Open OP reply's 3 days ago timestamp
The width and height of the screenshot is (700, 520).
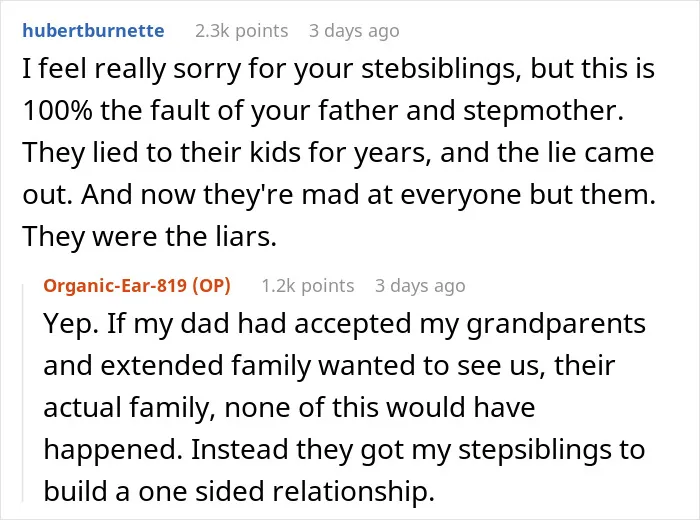(420, 286)
